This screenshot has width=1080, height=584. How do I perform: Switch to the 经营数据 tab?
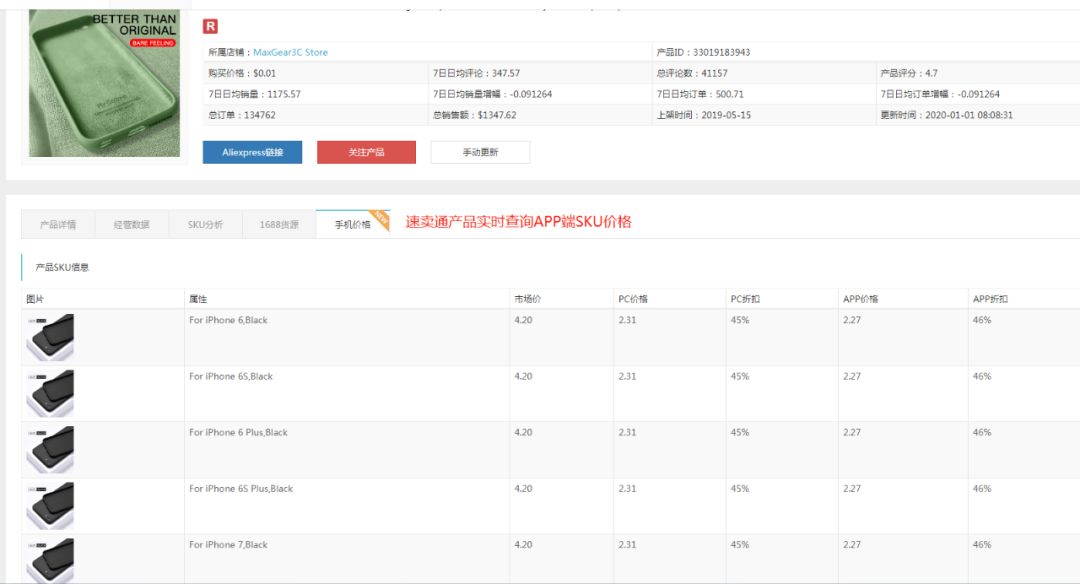click(x=132, y=225)
